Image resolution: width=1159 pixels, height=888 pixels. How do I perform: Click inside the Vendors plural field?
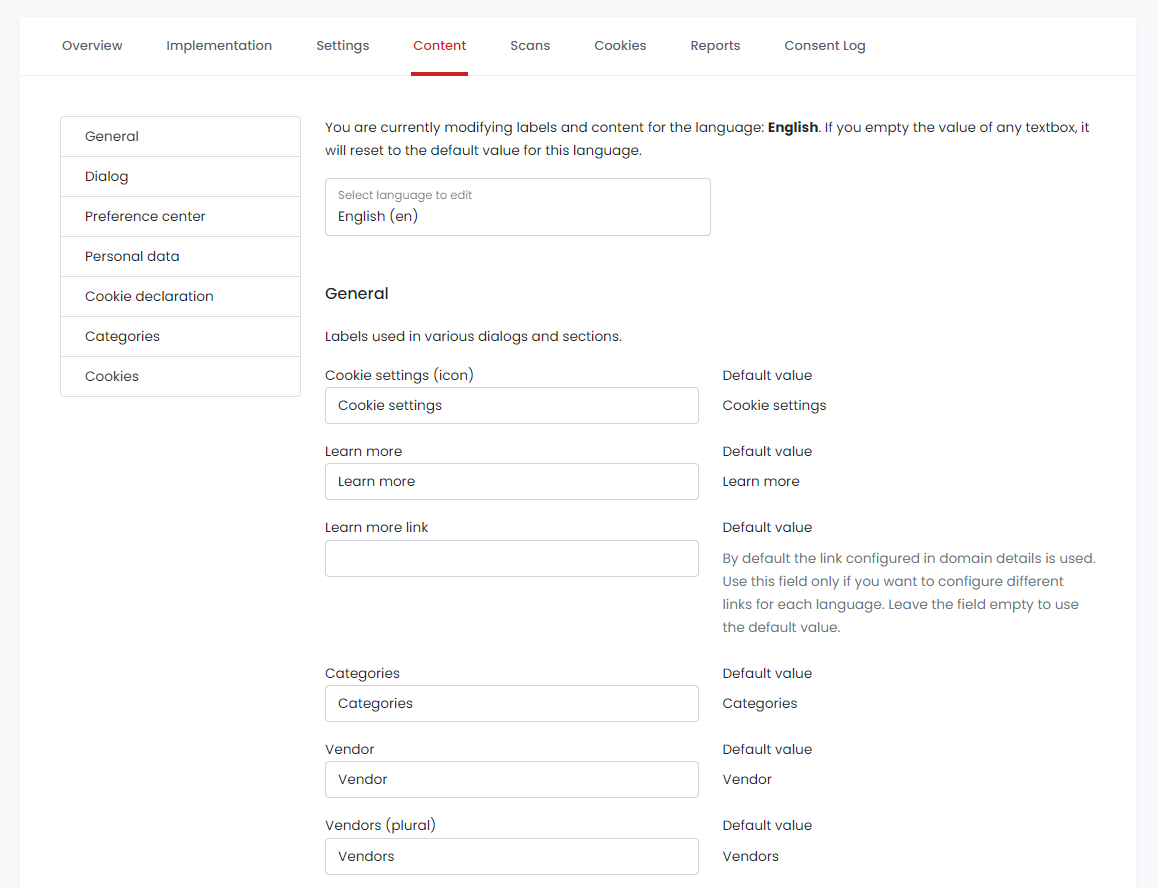(511, 856)
